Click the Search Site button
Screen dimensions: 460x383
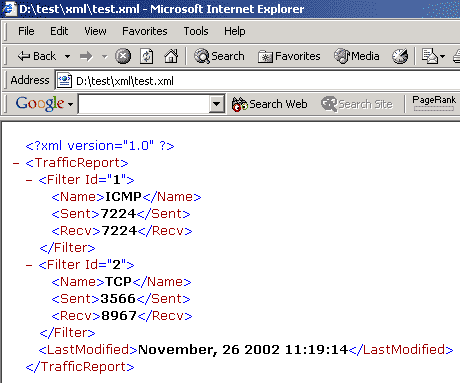point(357,104)
